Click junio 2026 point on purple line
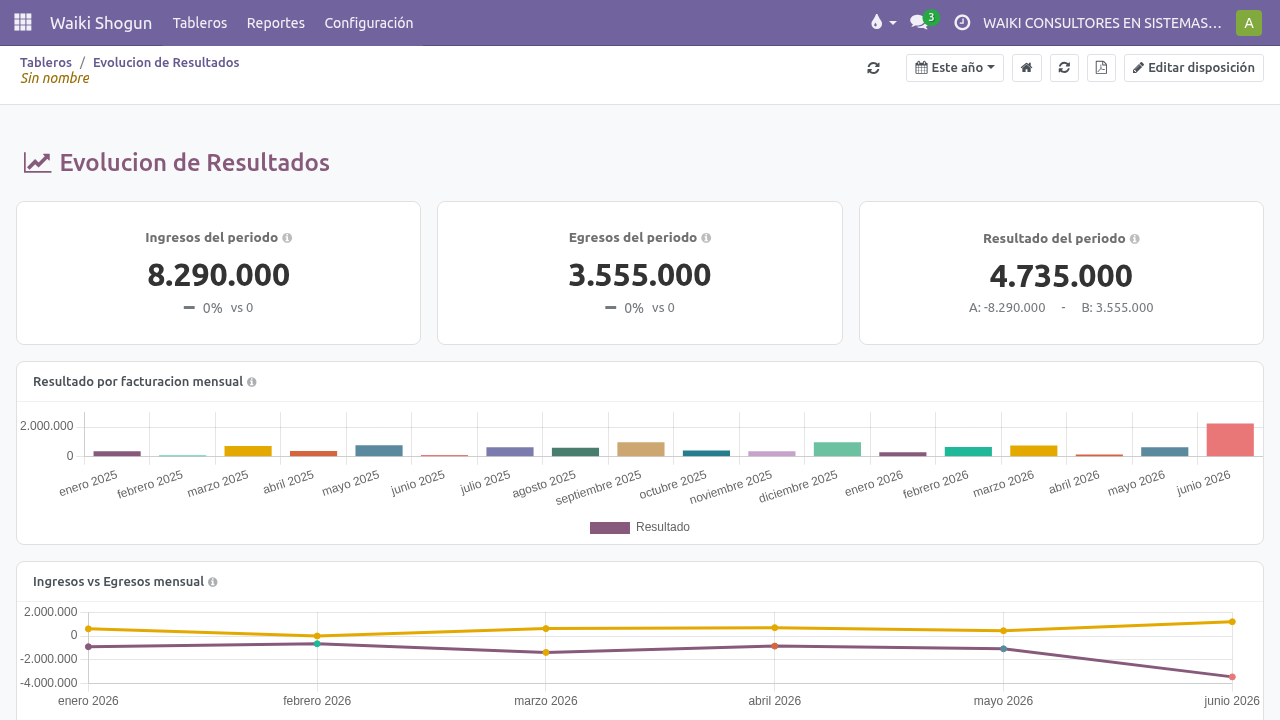1280x720 pixels. 1232,677
